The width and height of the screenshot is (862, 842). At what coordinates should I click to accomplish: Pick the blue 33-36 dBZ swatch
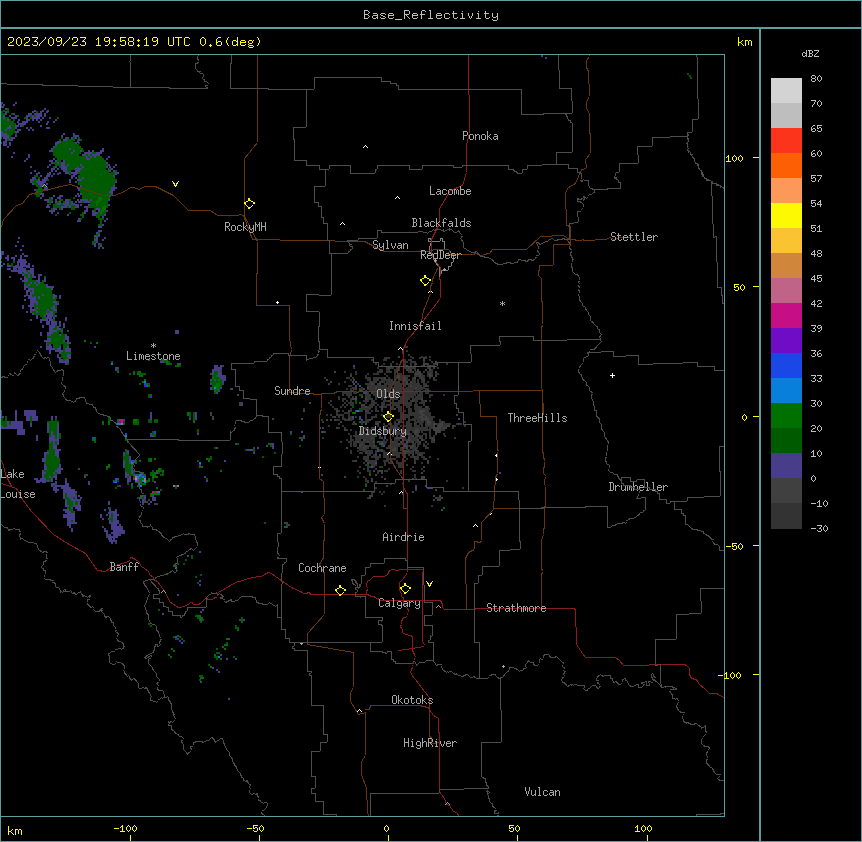786,365
